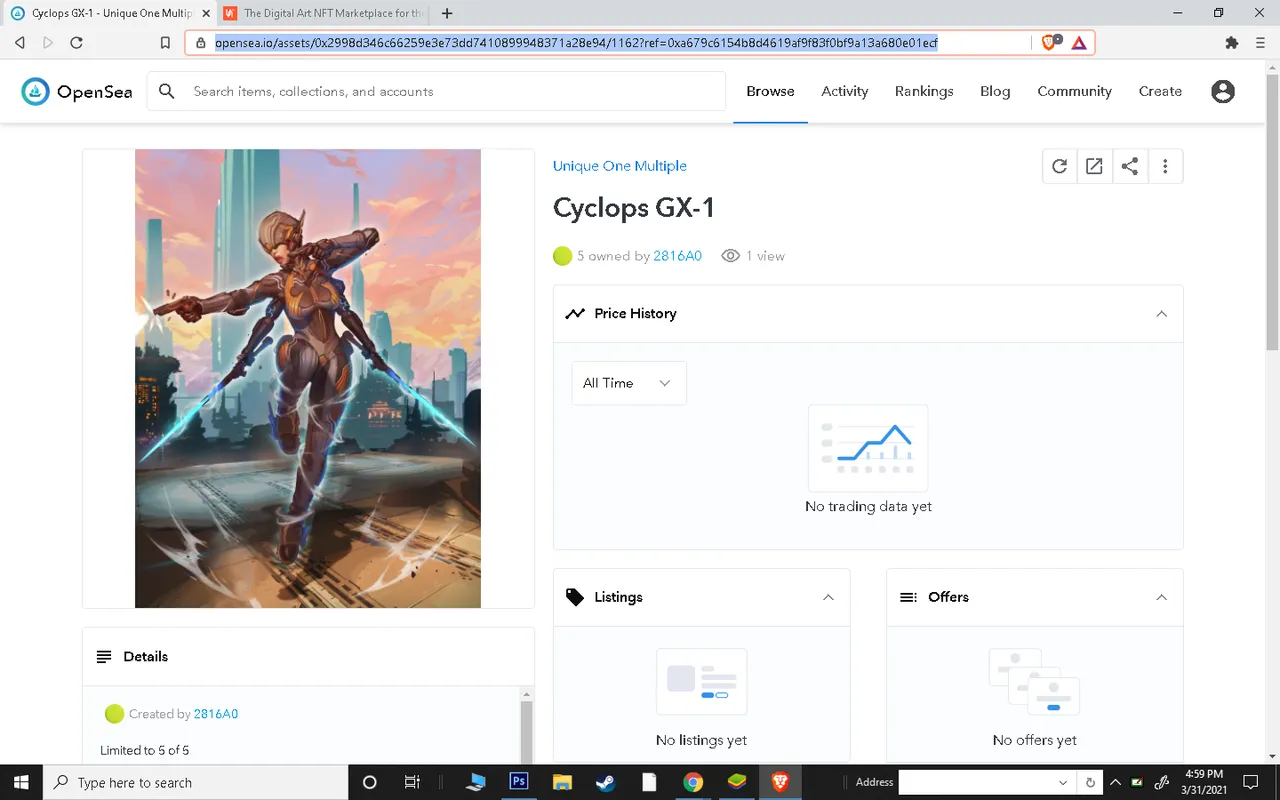1280x800 pixels.
Task: Open the taskbar clock showing 4:59 PM
Action: click(x=1203, y=782)
